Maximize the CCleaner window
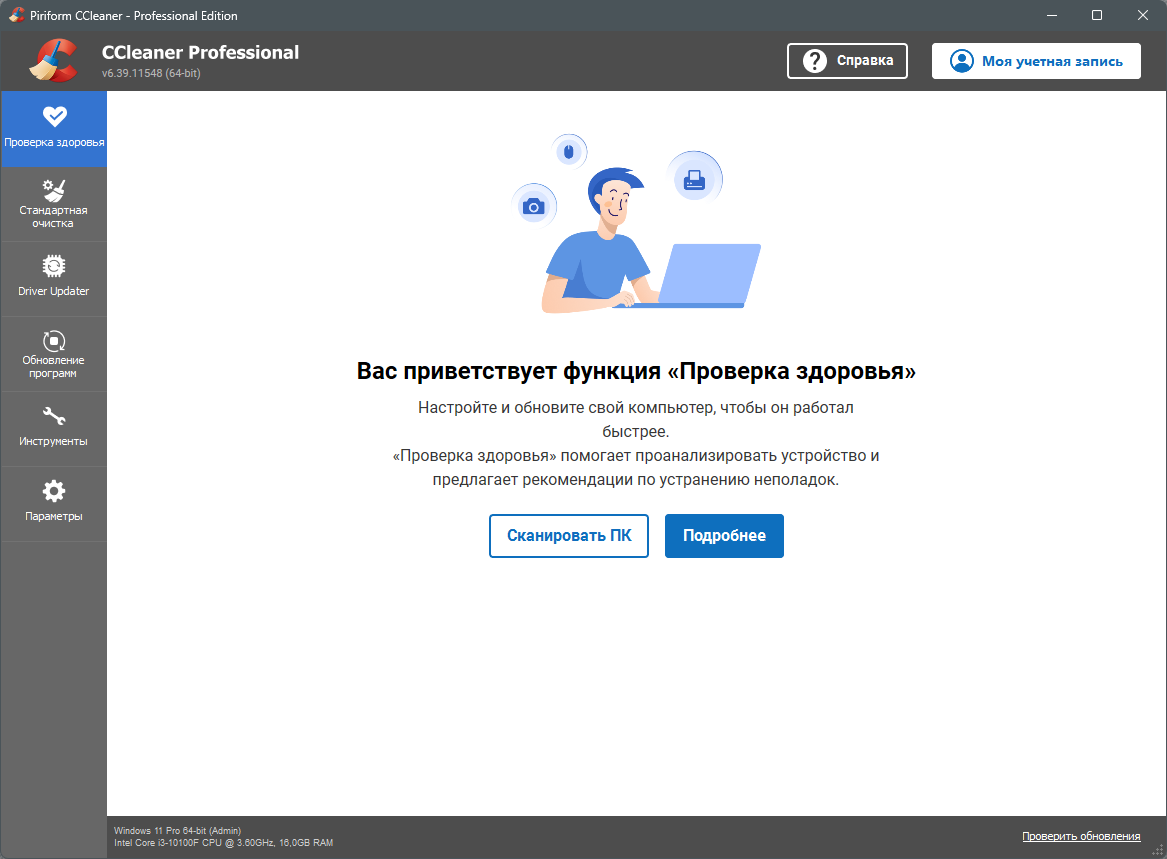This screenshot has width=1167, height=859. [x=1097, y=15]
